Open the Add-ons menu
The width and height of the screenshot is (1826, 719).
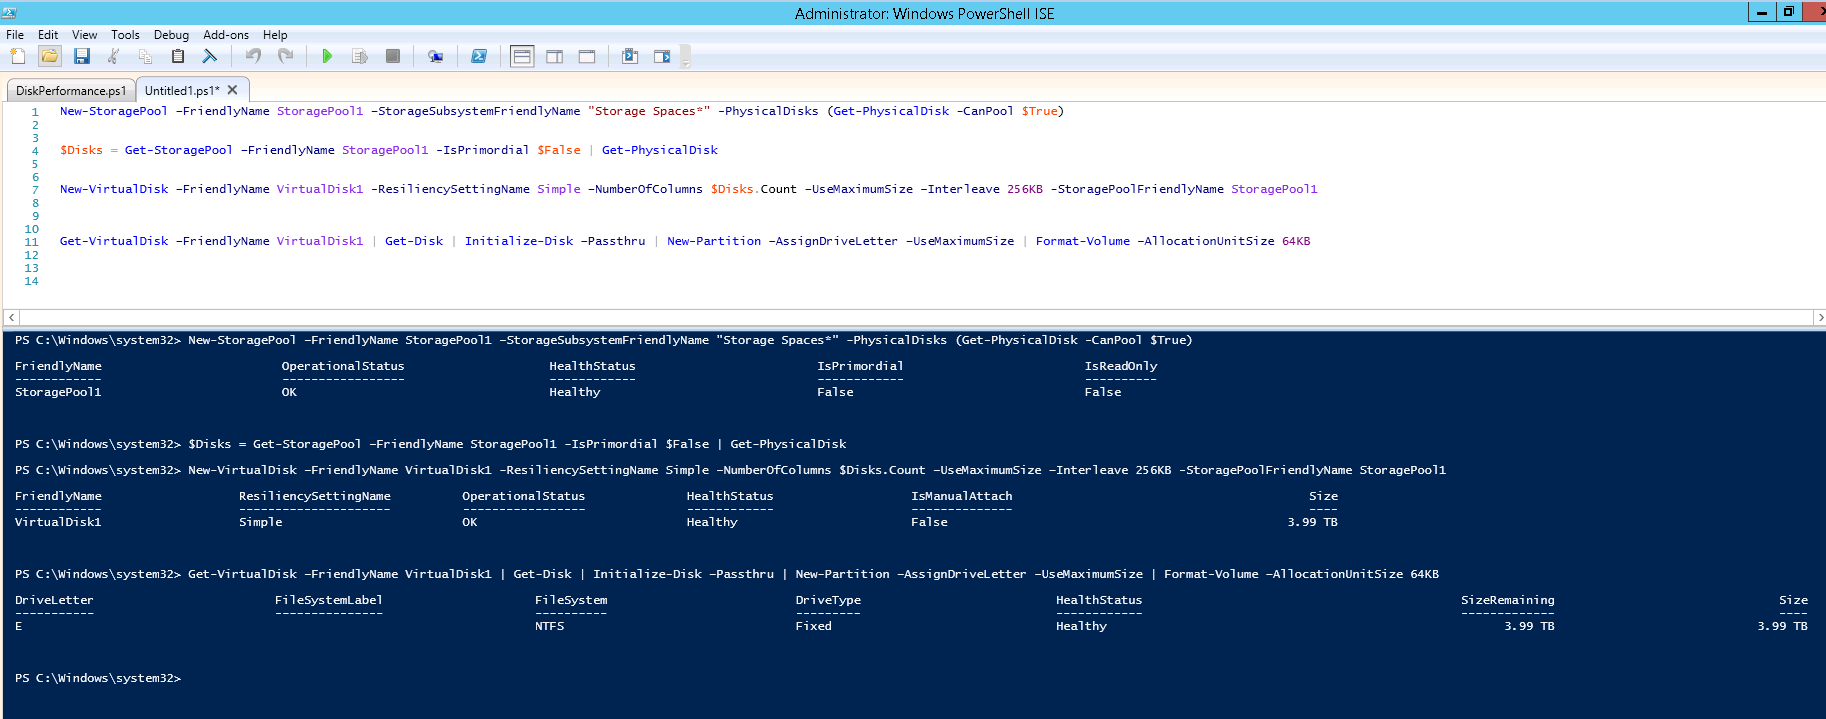click(x=226, y=35)
